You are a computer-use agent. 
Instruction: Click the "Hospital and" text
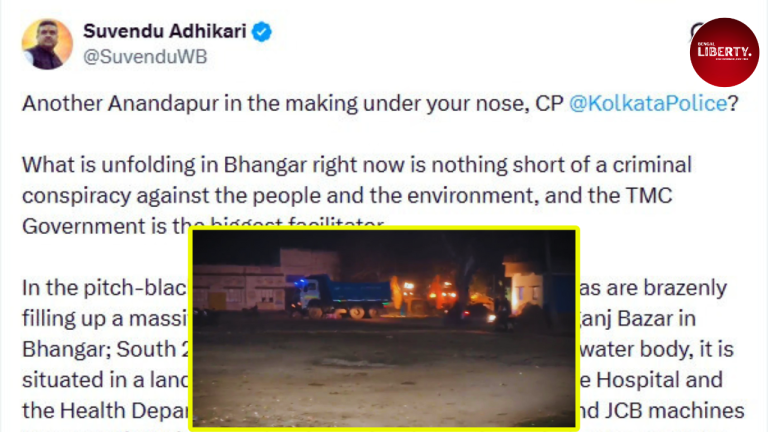pos(659,380)
